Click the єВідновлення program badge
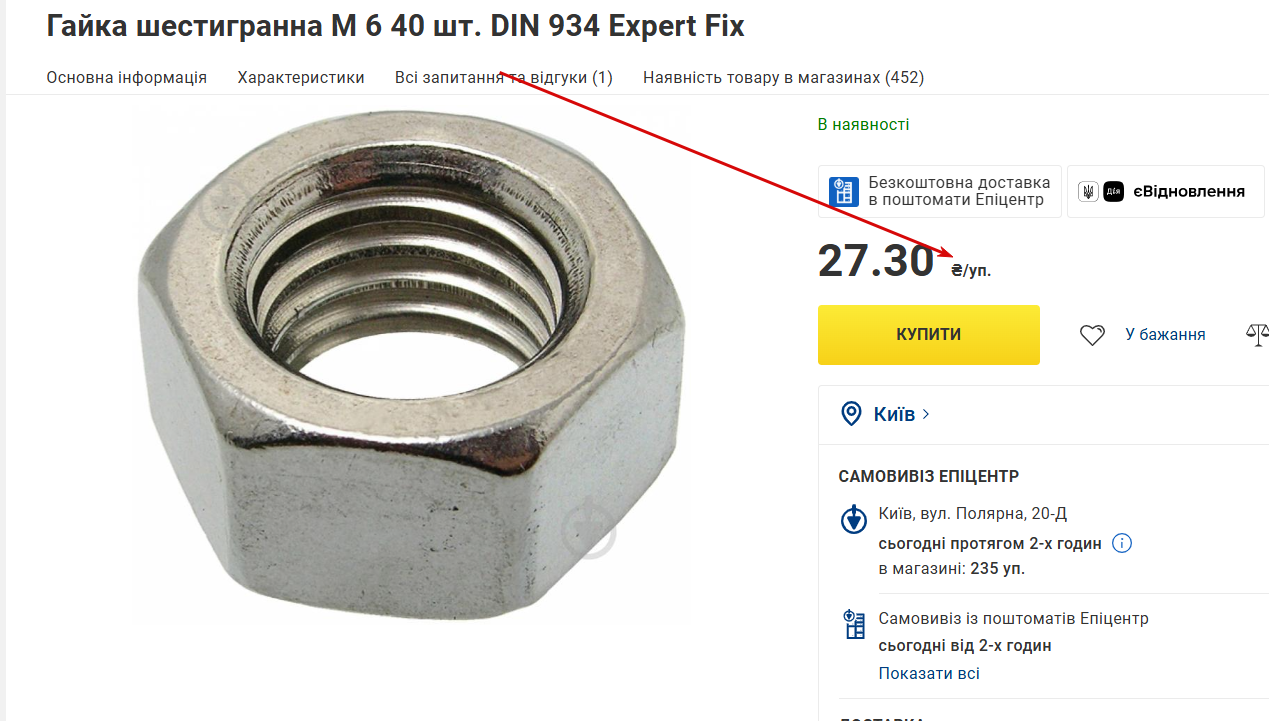Viewport: 1269px width, 721px height. [1166, 192]
